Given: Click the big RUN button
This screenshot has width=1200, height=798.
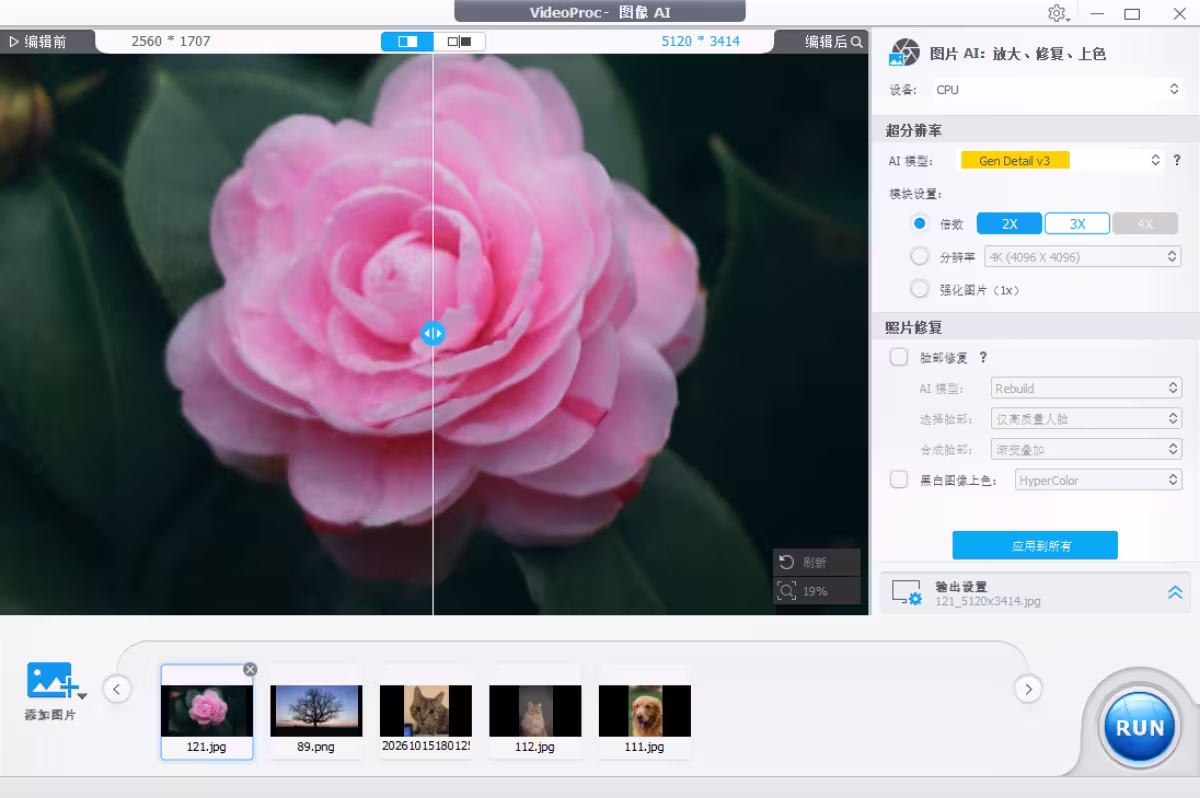Looking at the screenshot, I should coord(1140,728).
